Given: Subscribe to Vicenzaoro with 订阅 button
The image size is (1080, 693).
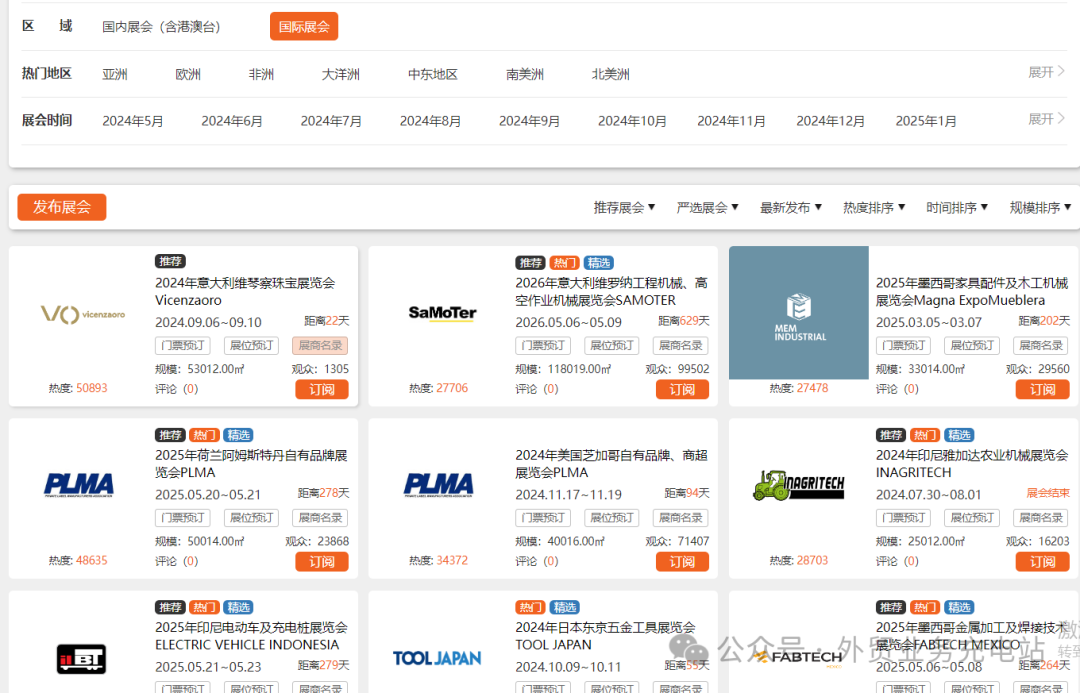Looking at the screenshot, I should coord(322,389).
